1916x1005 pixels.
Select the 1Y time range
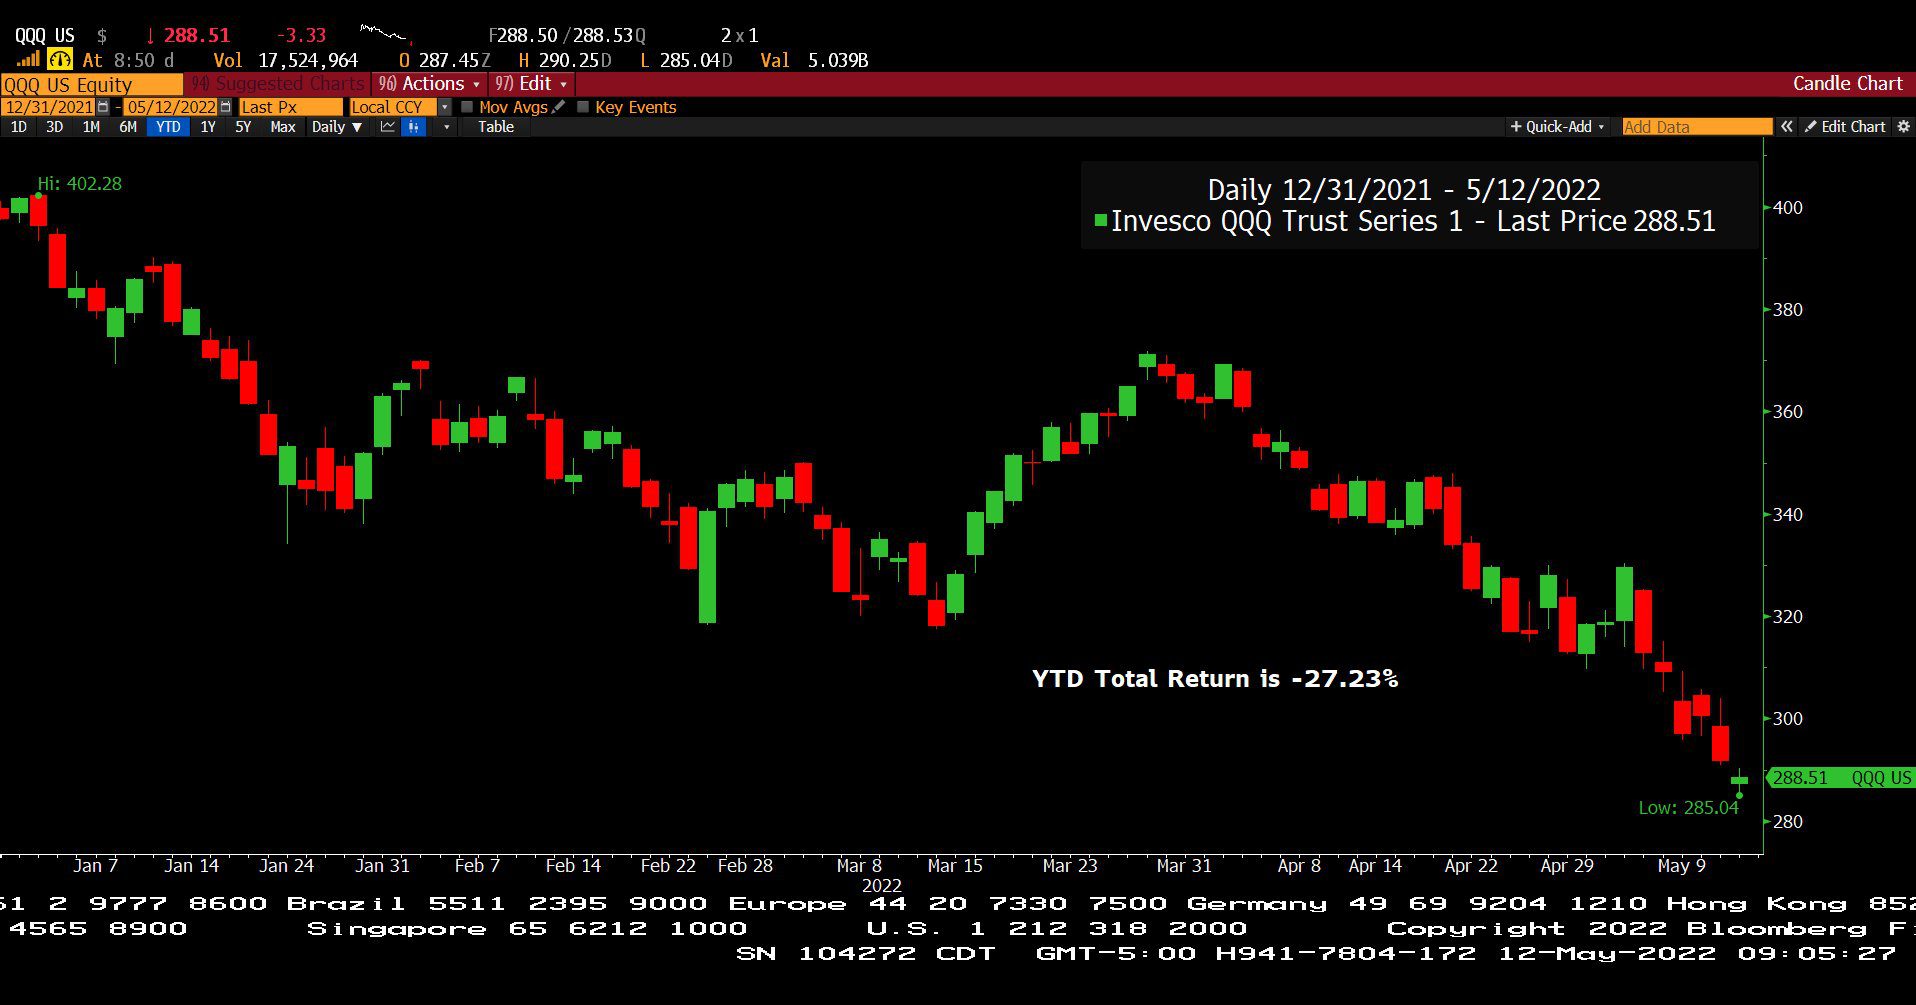pyautogui.click(x=208, y=127)
